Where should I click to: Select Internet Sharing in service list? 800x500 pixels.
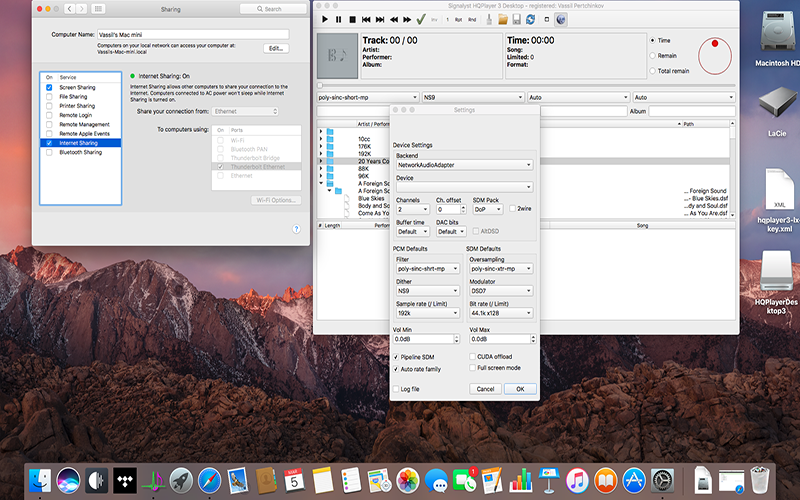[x=81, y=143]
